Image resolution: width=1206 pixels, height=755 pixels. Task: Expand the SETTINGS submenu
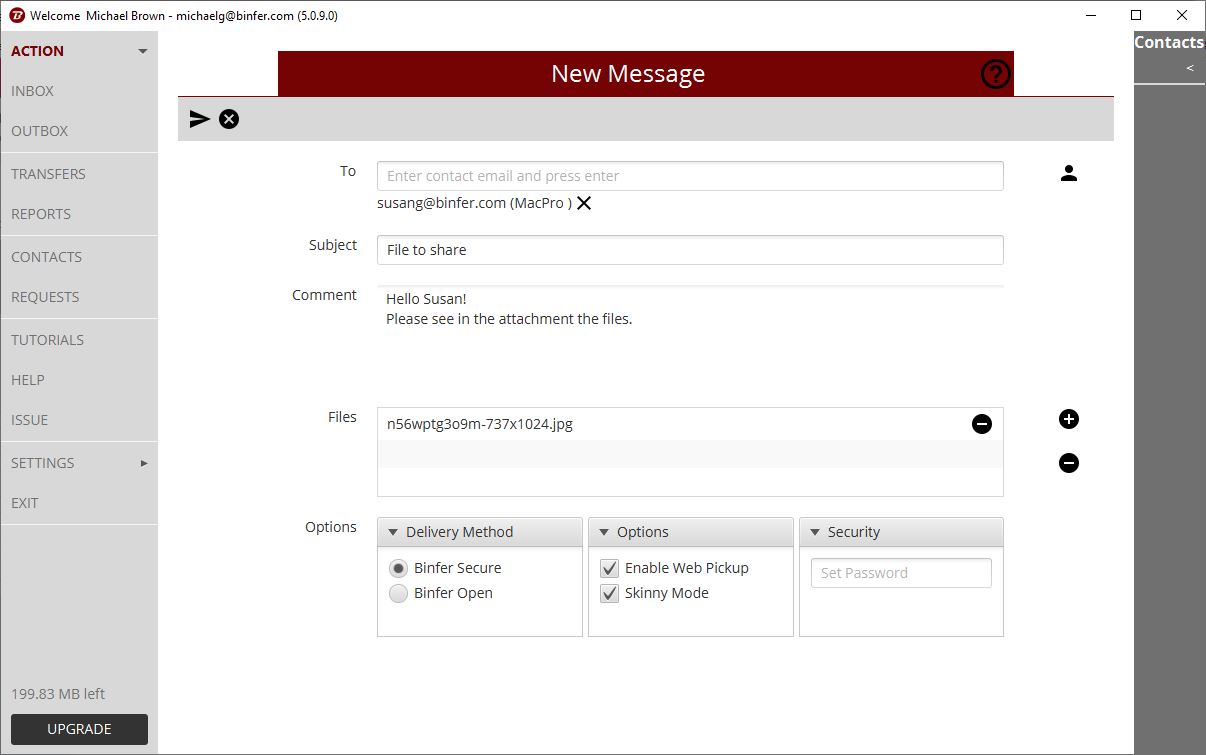tap(144, 463)
